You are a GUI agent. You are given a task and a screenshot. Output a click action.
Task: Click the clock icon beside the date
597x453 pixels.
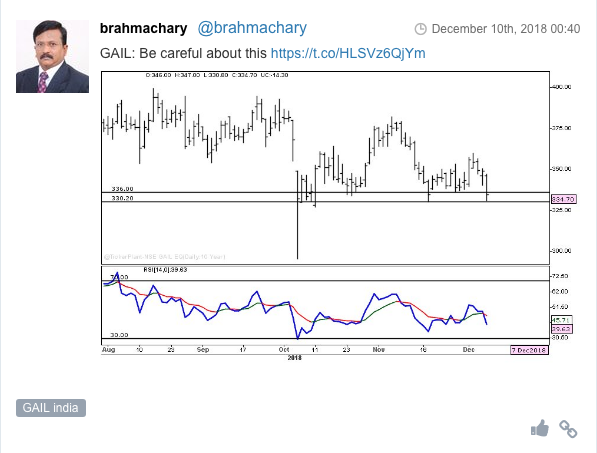pos(420,29)
